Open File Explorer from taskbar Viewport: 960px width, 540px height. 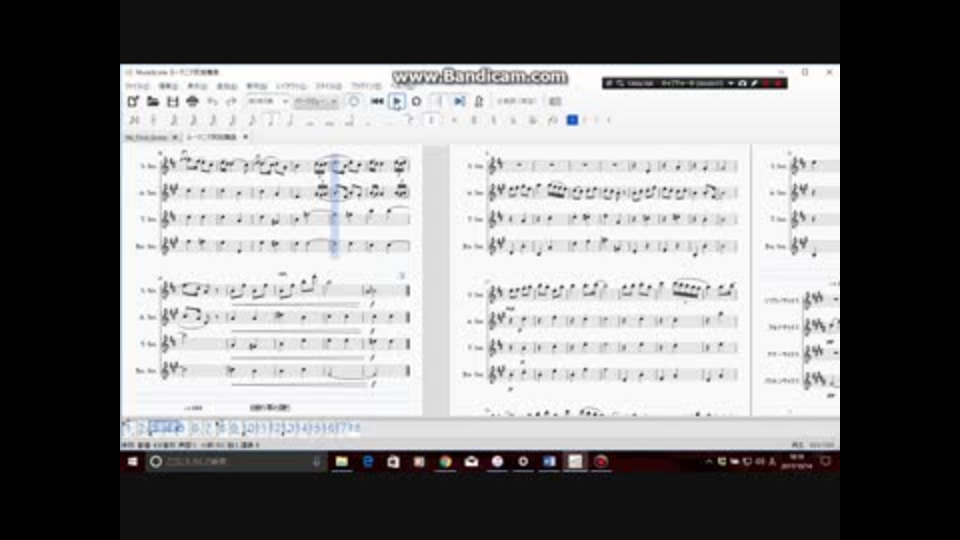tap(342, 462)
